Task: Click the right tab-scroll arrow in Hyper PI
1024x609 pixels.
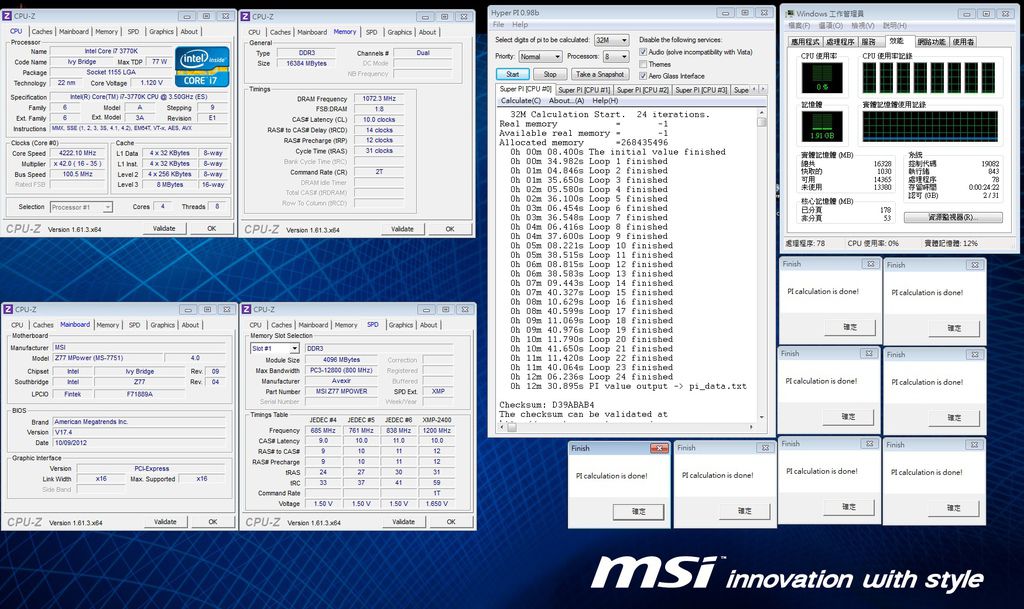Action: (x=762, y=89)
